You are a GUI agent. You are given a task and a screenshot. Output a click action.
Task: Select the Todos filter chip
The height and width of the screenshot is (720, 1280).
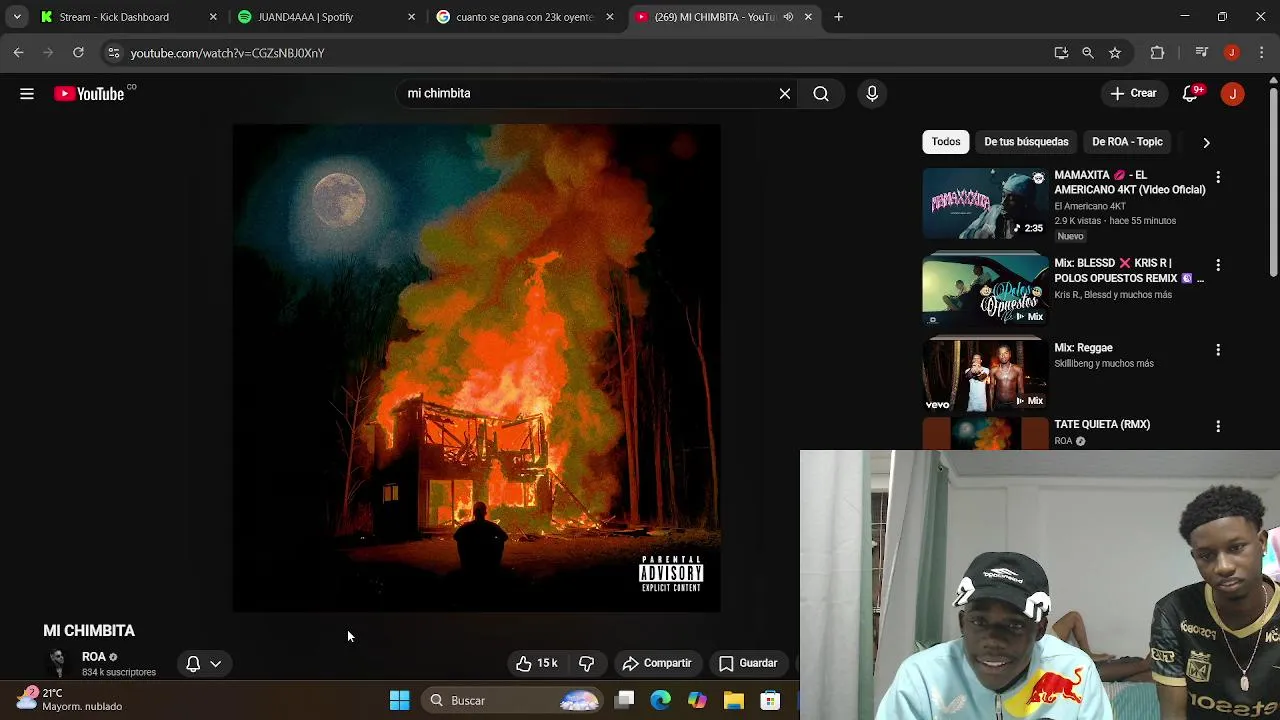point(946,142)
